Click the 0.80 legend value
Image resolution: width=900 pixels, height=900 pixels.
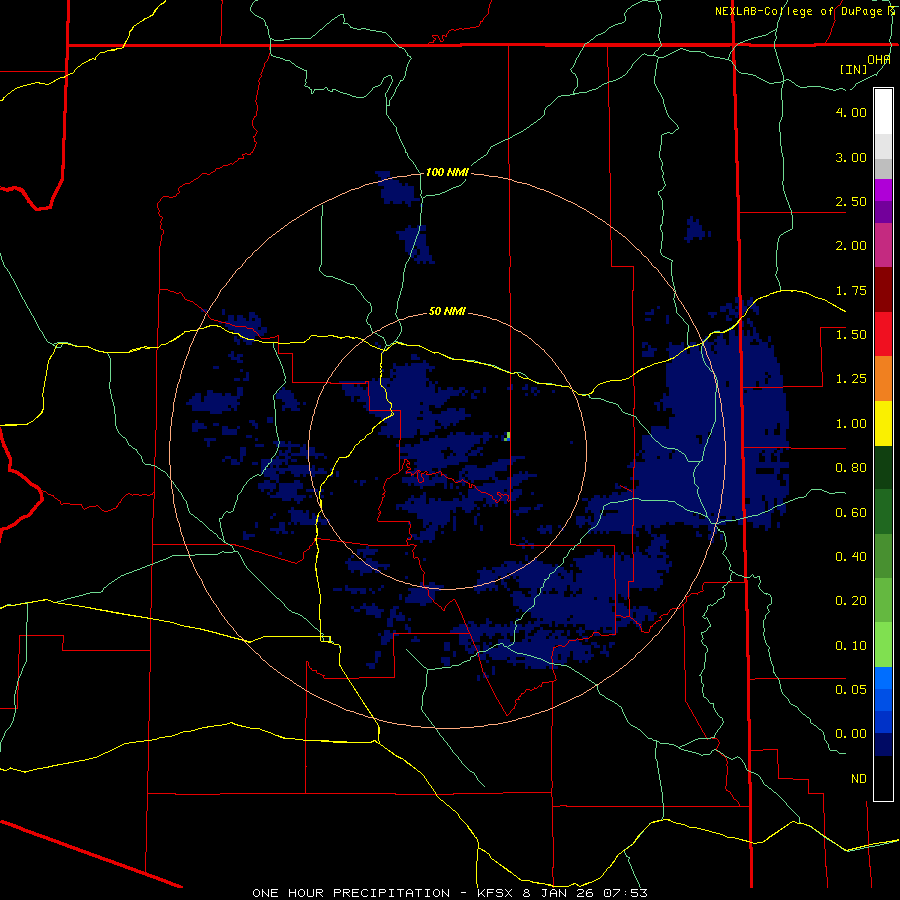pos(851,468)
